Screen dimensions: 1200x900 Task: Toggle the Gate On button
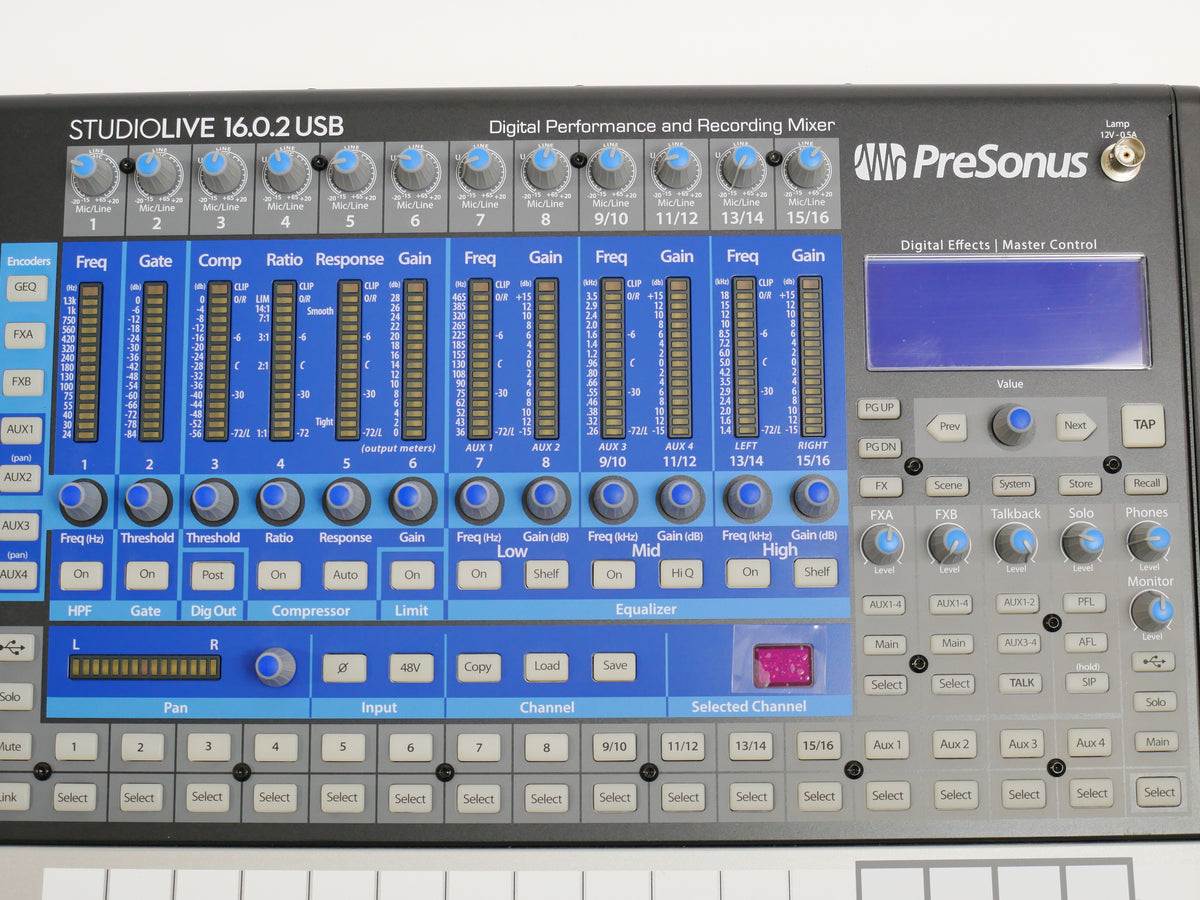(147, 574)
